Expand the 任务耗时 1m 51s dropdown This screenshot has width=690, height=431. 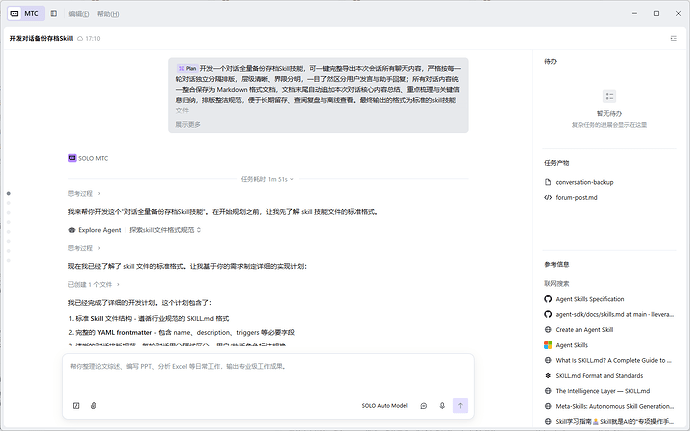pos(267,179)
